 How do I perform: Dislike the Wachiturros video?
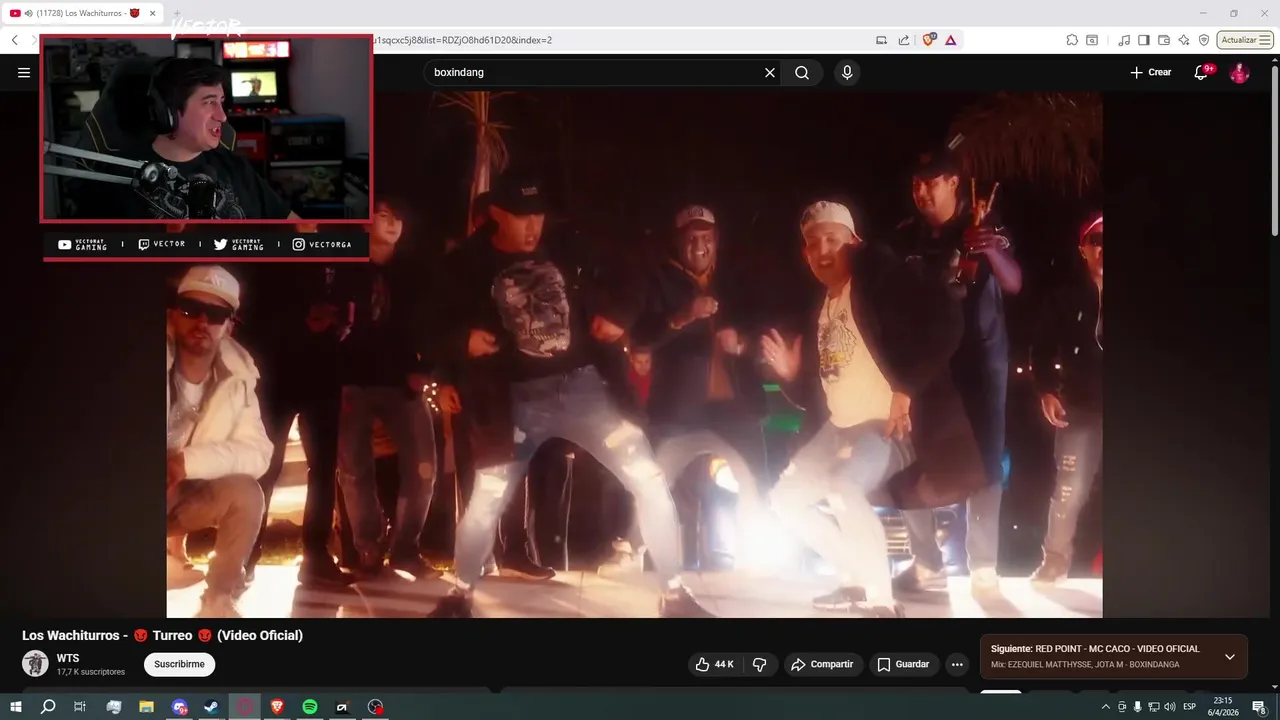tap(760, 664)
